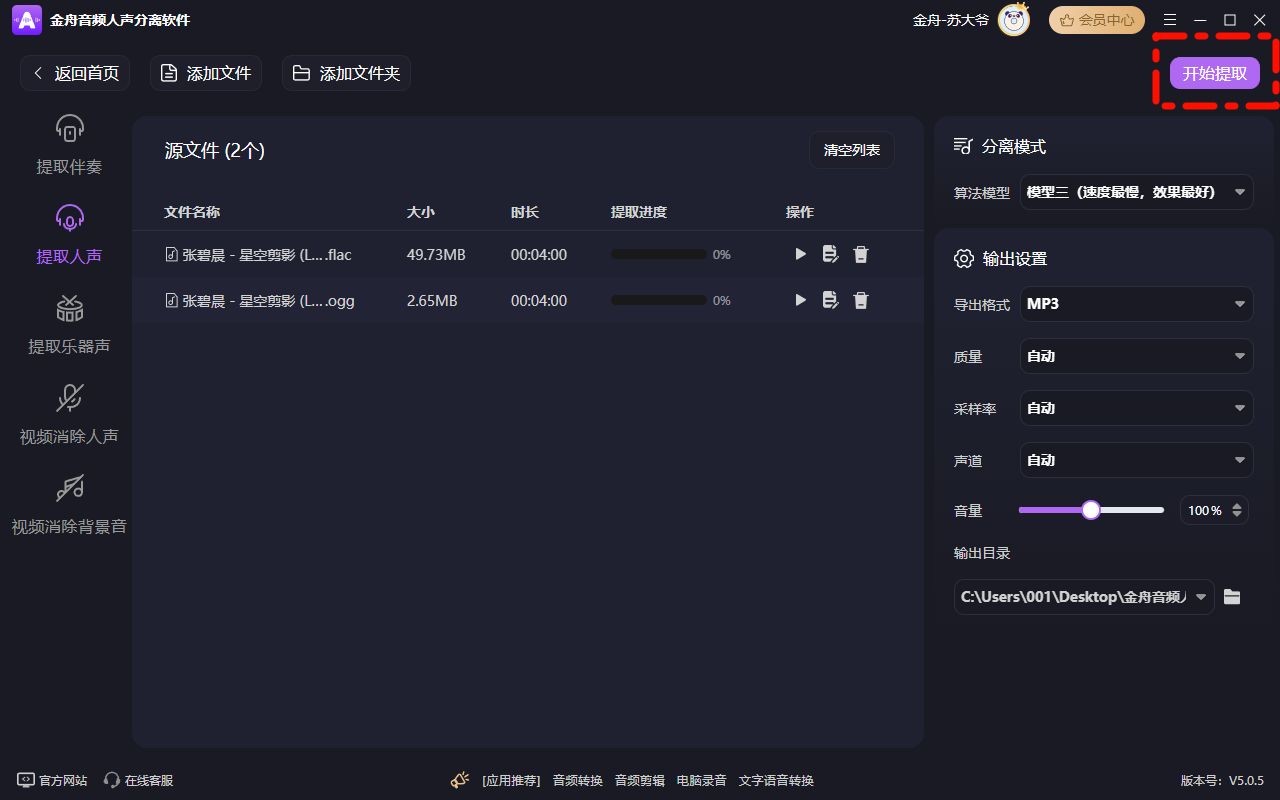Viewport: 1280px width, 800px height.
Task: Select the 提取人声 sidebar mode
Action: [x=69, y=236]
